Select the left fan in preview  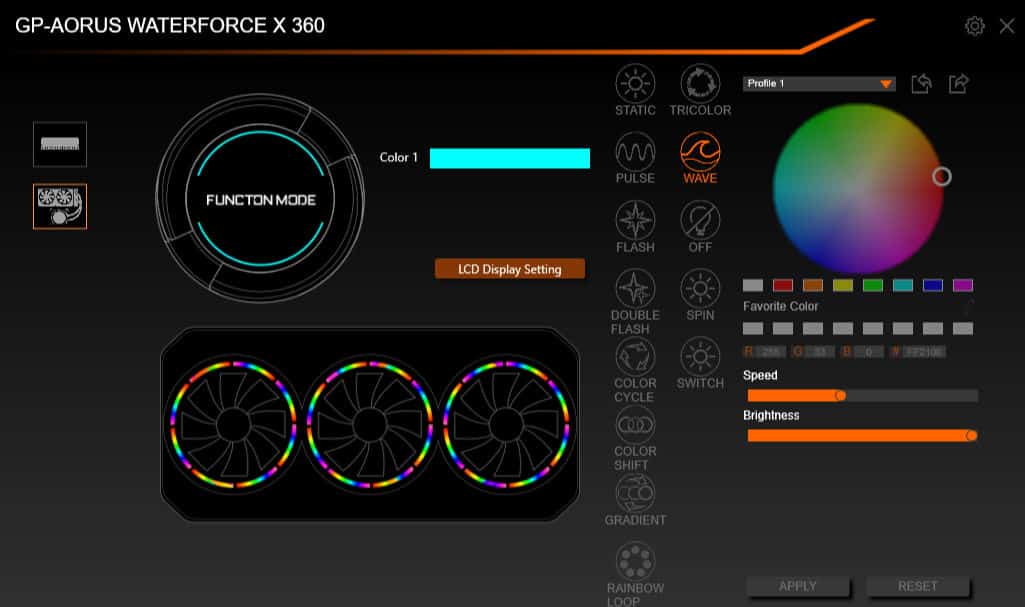(233, 425)
